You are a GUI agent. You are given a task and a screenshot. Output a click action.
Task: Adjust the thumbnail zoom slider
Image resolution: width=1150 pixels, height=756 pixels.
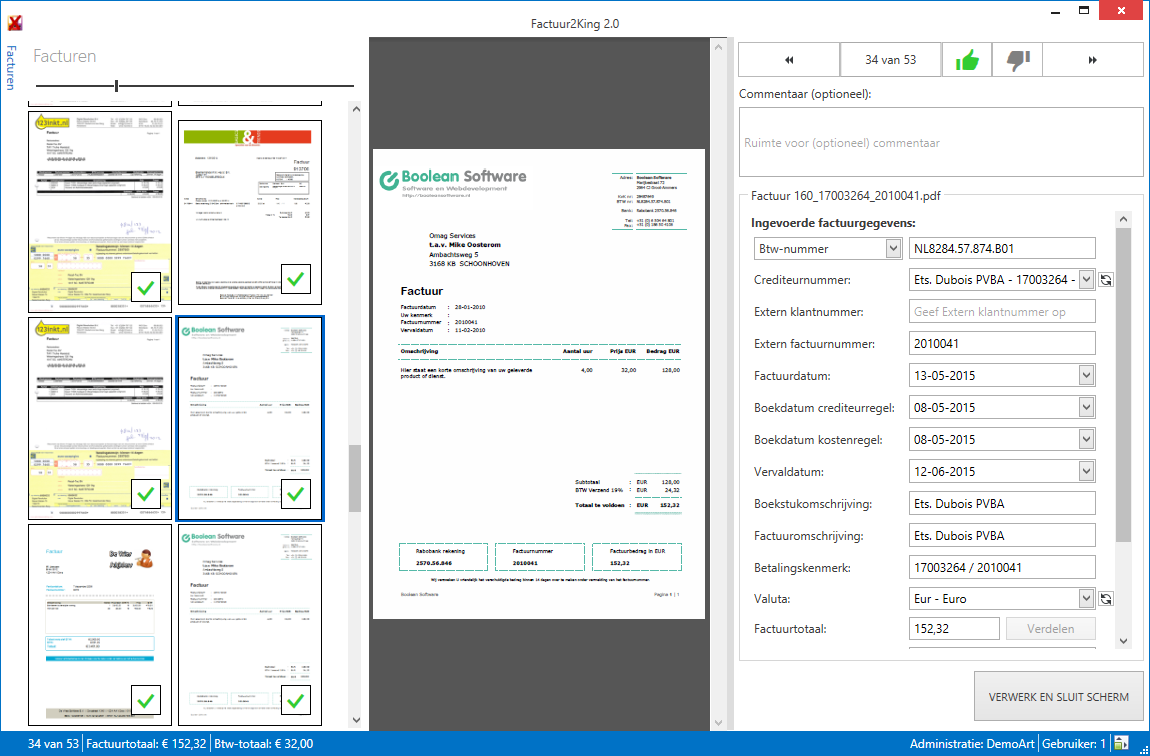(117, 87)
